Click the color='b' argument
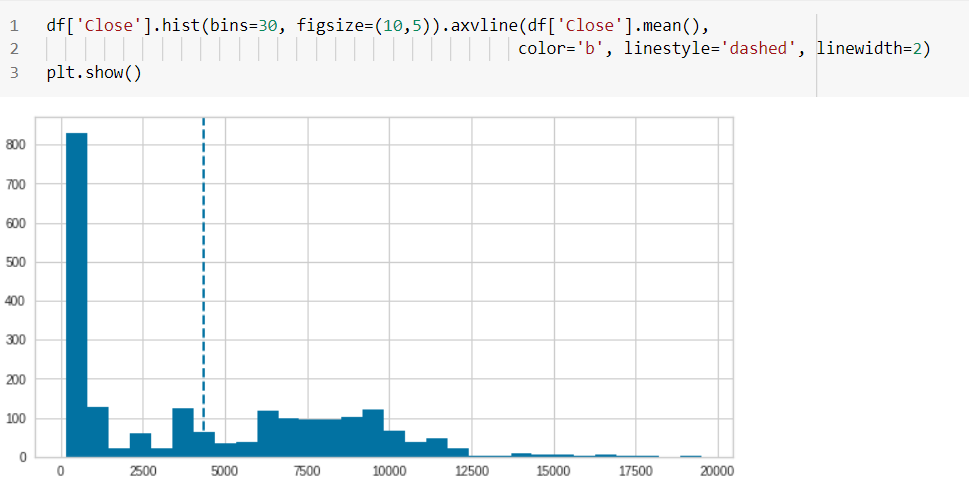 click(x=561, y=49)
